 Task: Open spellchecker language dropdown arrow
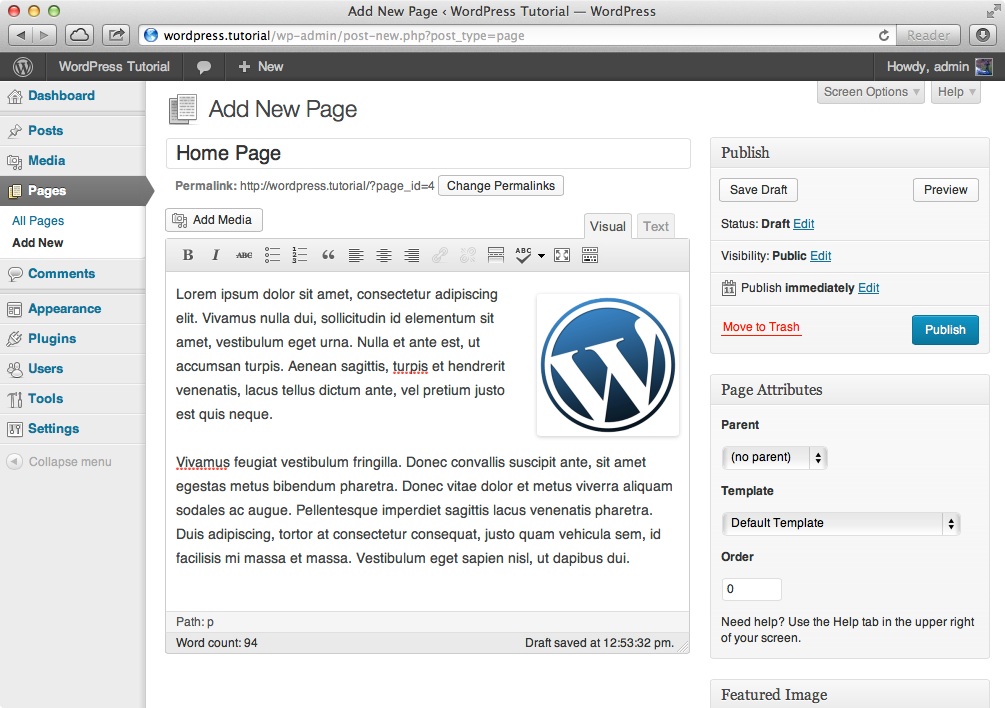click(541, 256)
